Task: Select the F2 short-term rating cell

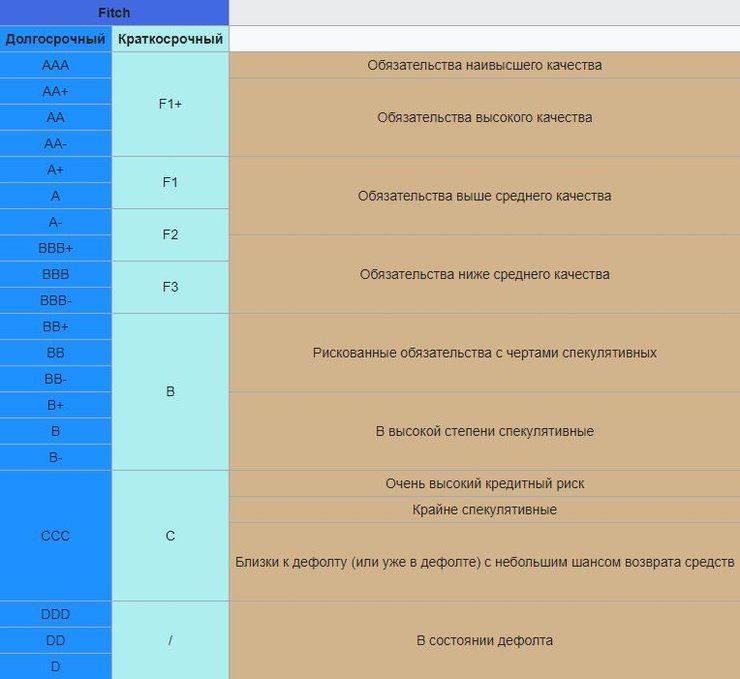Action: (170, 235)
